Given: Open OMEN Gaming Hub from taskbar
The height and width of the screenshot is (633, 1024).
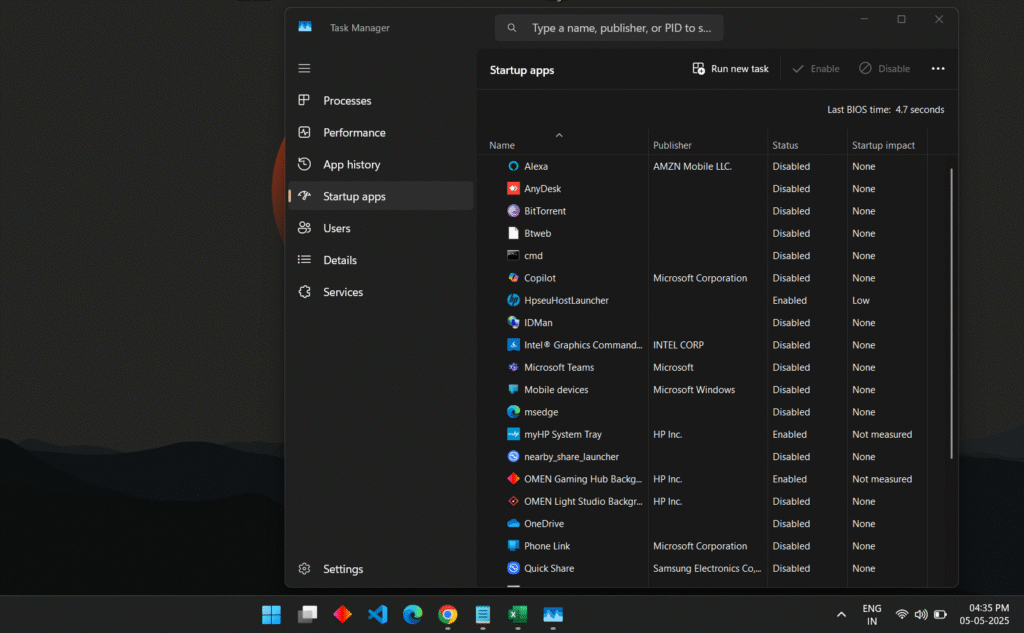Looking at the screenshot, I should (342, 614).
